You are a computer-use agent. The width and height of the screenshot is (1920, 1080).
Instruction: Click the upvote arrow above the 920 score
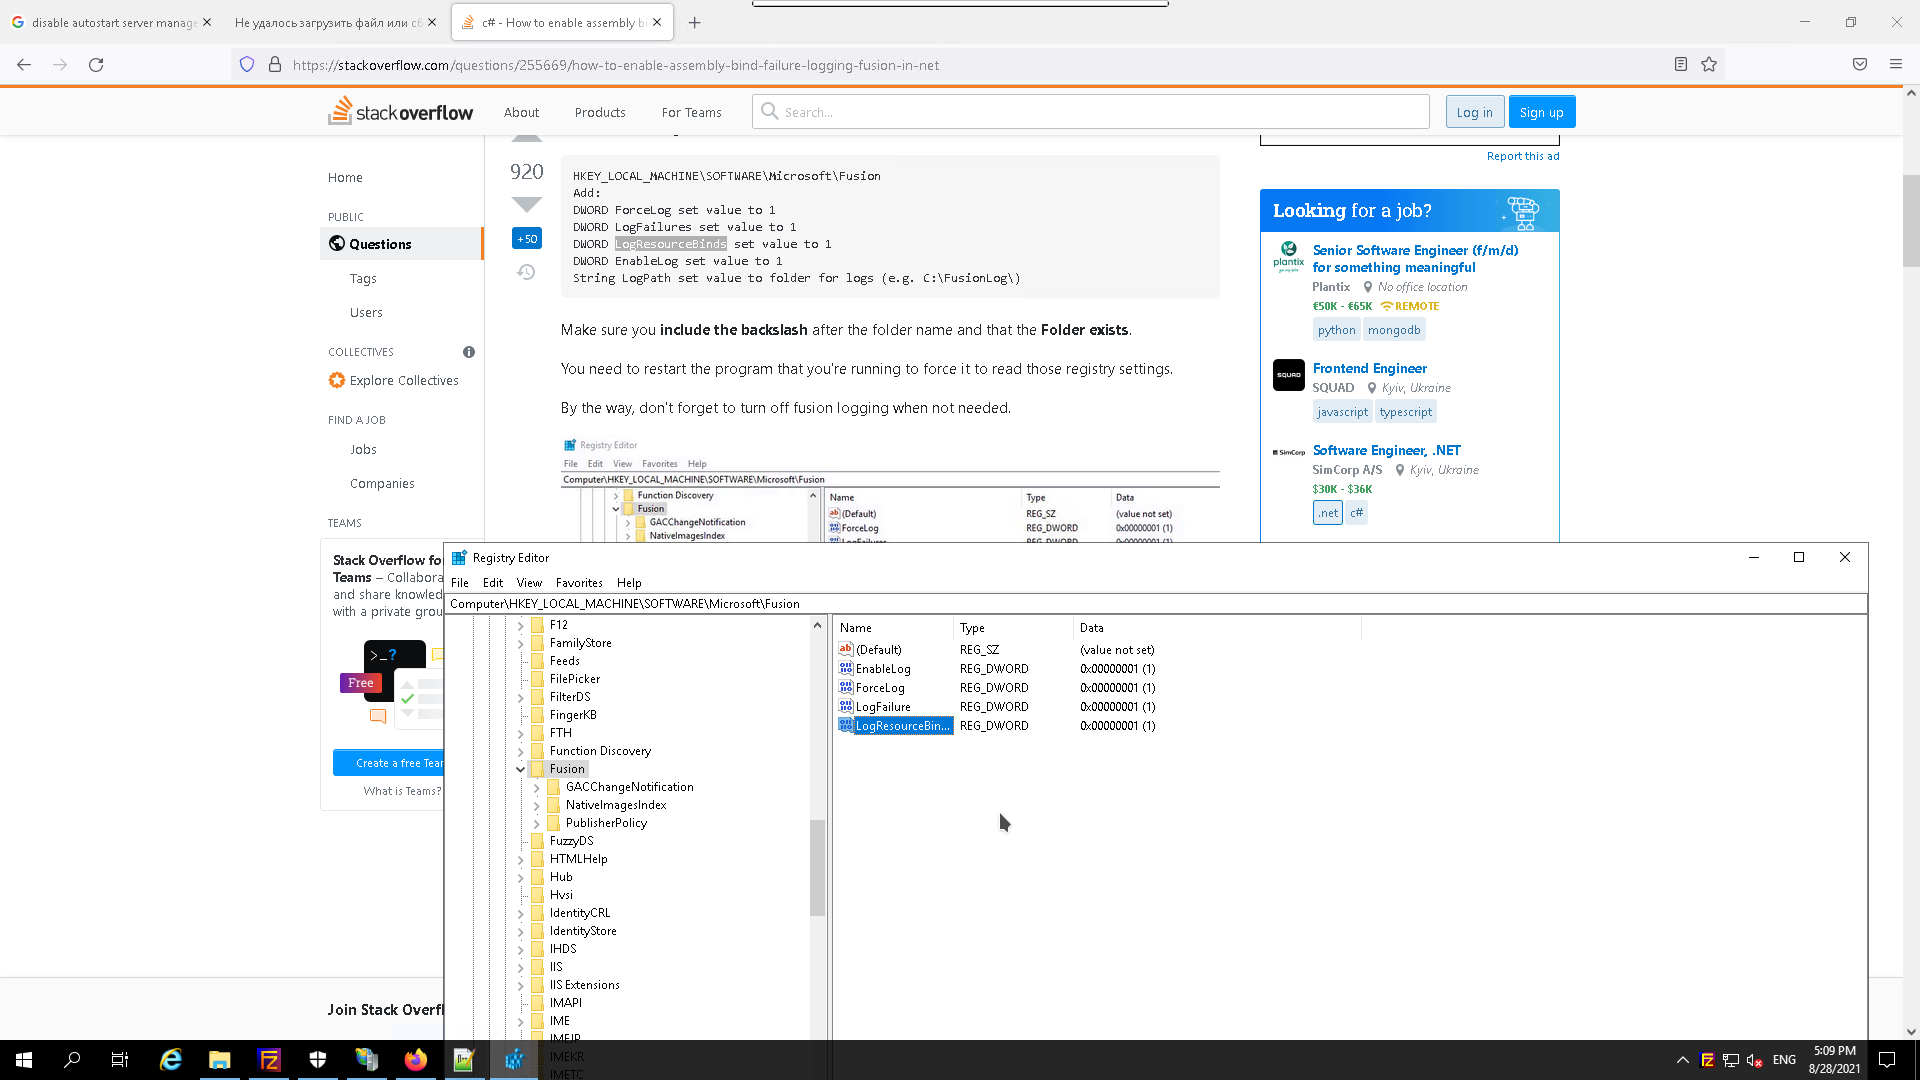coord(527,138)
